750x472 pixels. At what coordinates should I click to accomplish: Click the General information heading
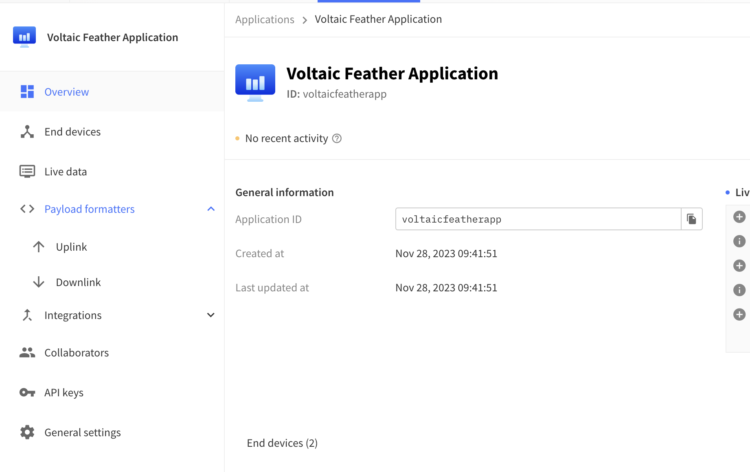pyautogui.click(x=285, y=192)
